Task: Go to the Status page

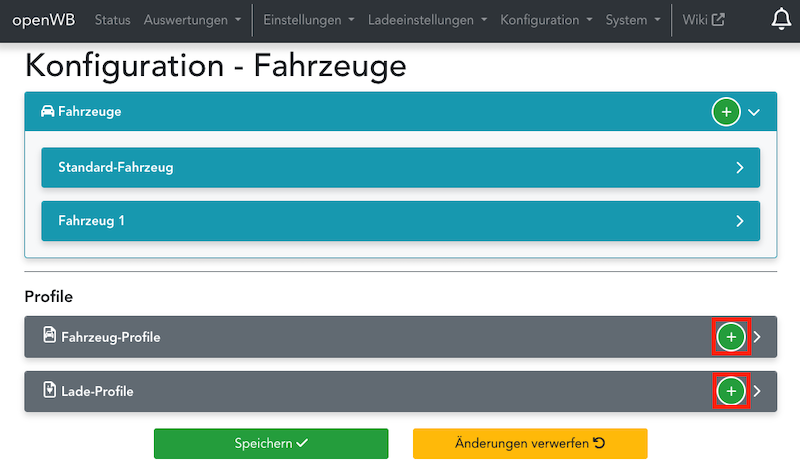Action: [x=112, y=20]
